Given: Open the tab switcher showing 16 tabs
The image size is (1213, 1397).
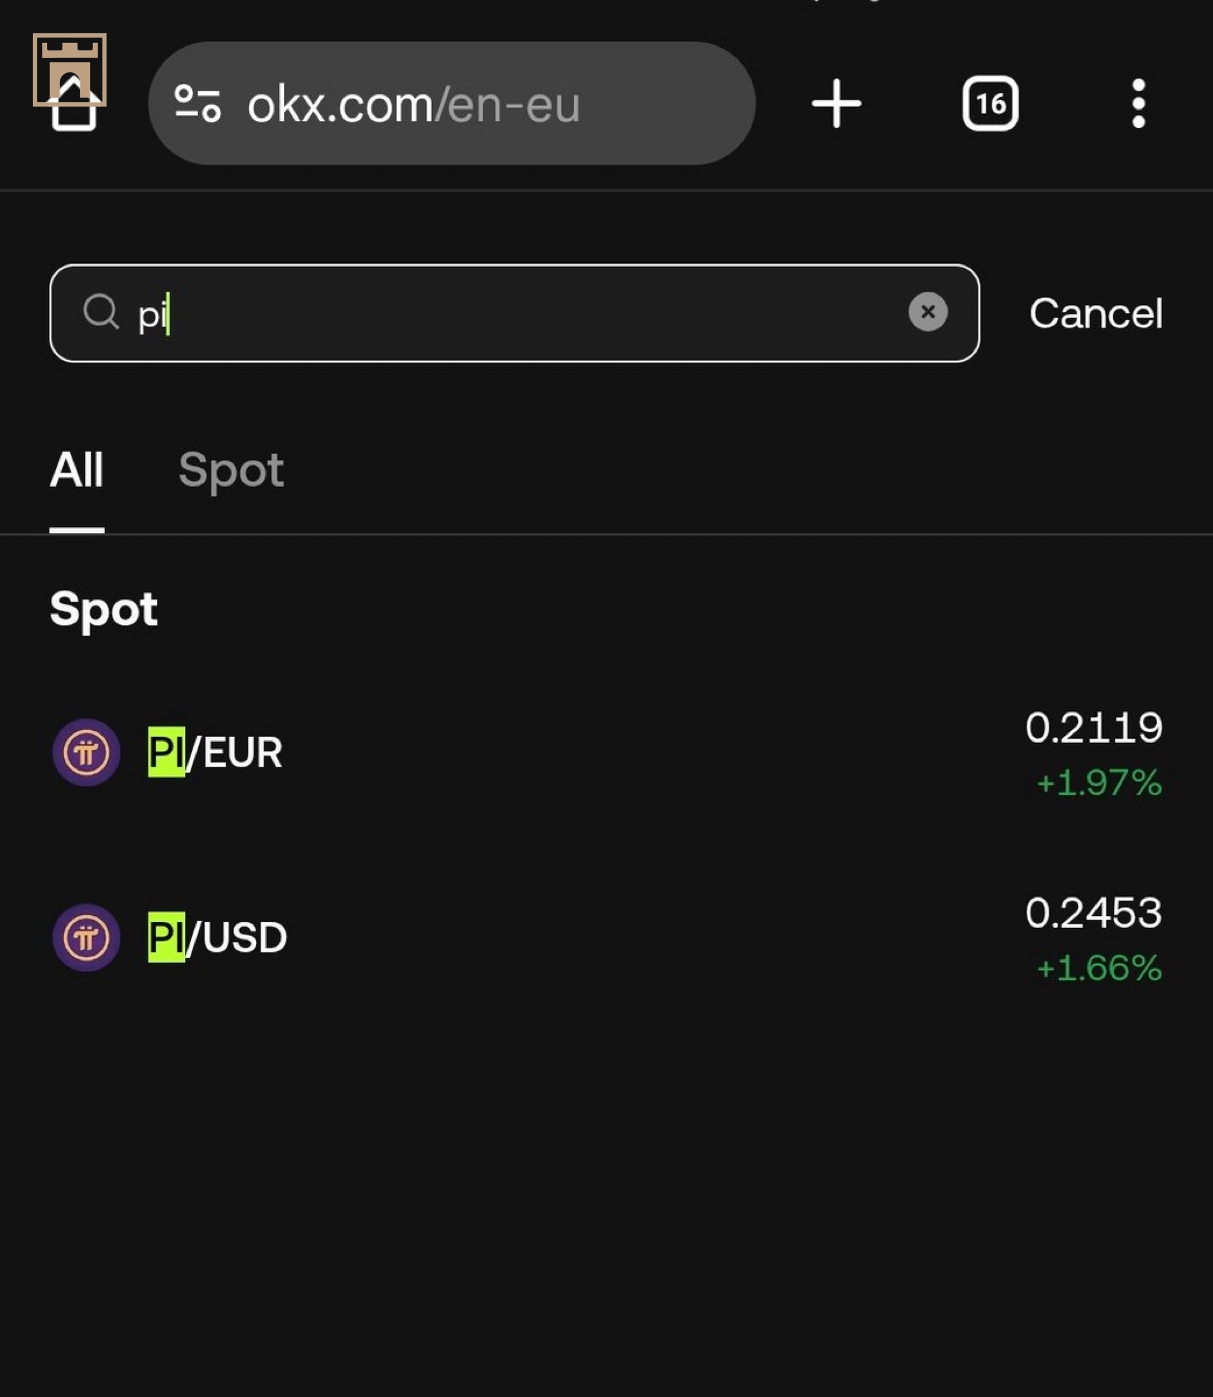Looking at the screenshot, I should pos(990,104).
